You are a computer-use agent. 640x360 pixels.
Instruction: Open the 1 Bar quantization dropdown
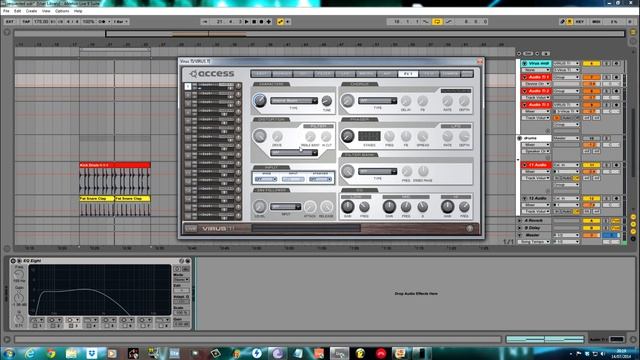pos(120,22)
